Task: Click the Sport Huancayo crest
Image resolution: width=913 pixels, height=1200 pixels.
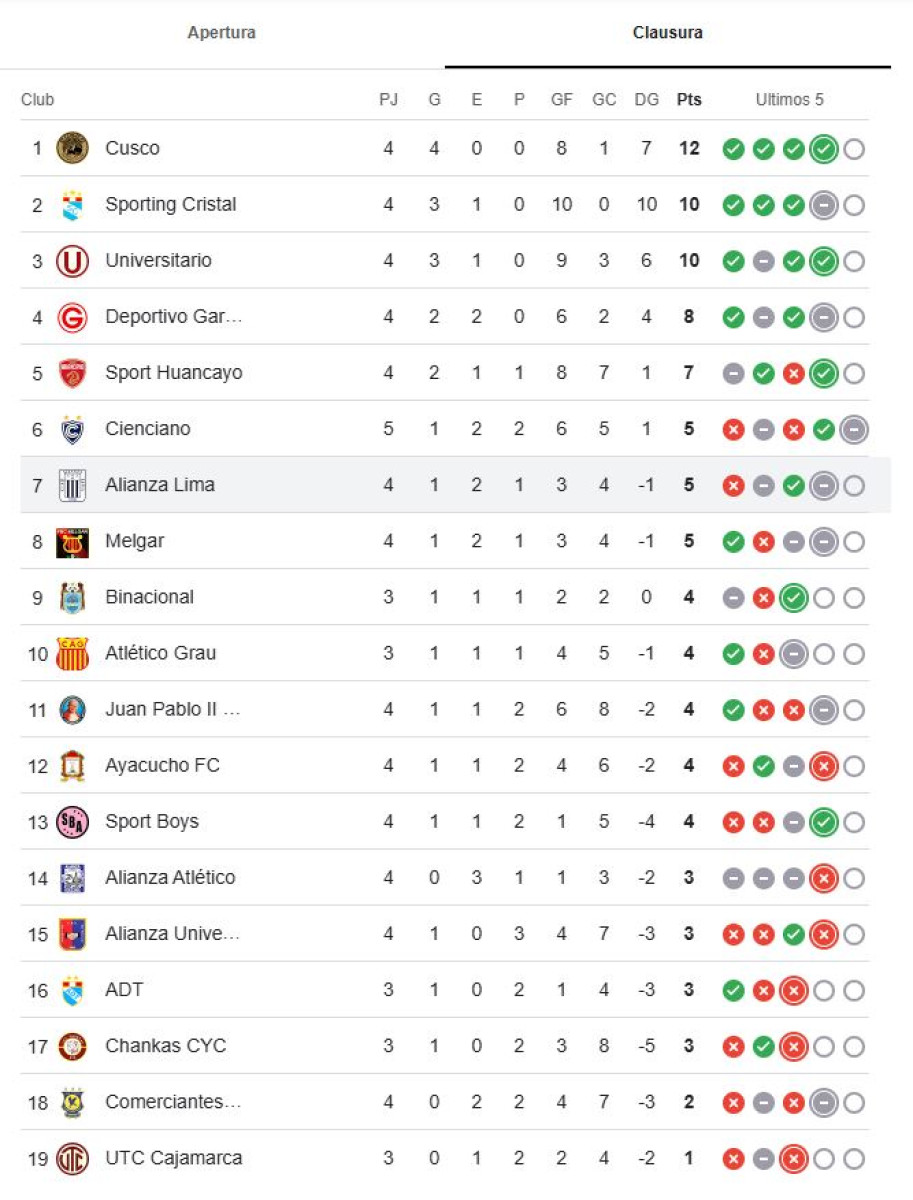Action: coord(72,373)
